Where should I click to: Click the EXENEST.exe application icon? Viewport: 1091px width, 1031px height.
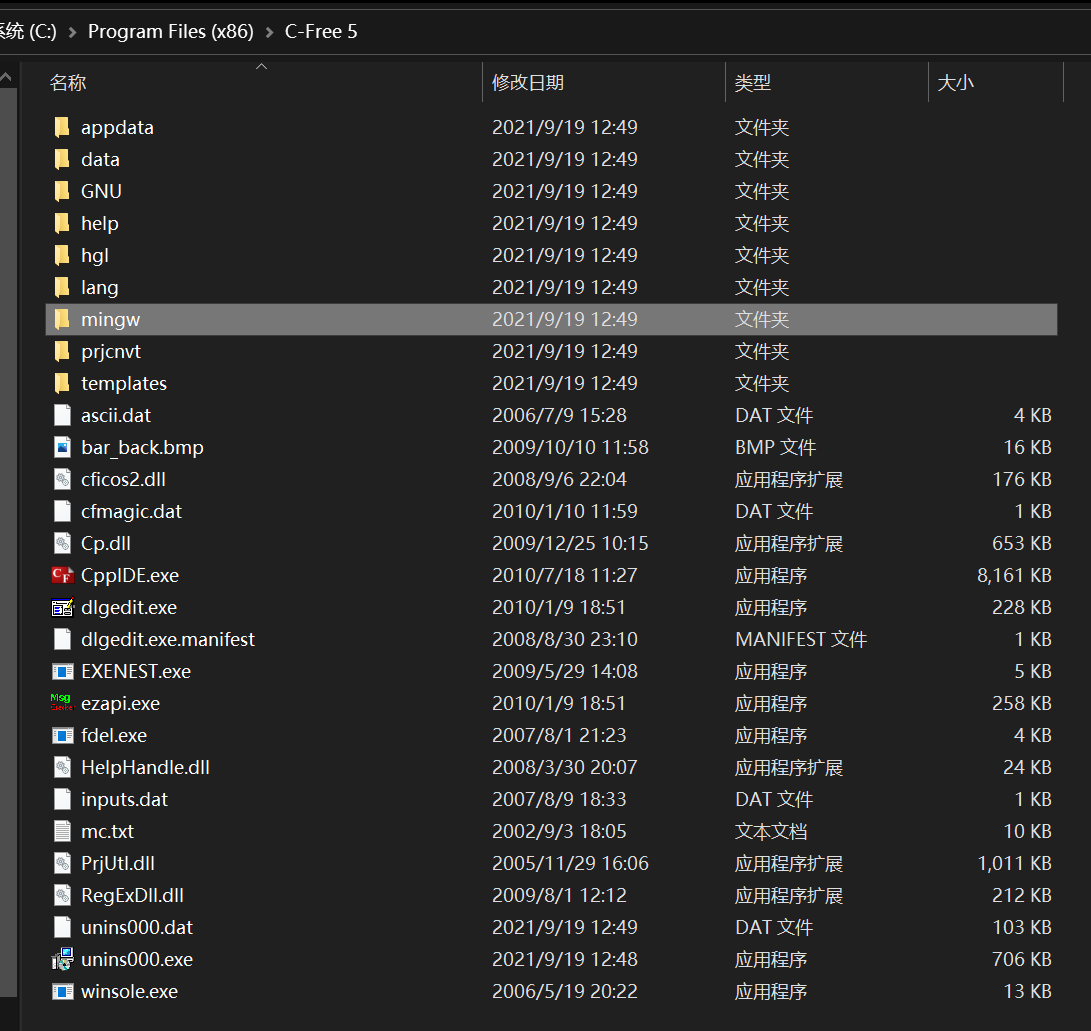[x=63, y=671]
